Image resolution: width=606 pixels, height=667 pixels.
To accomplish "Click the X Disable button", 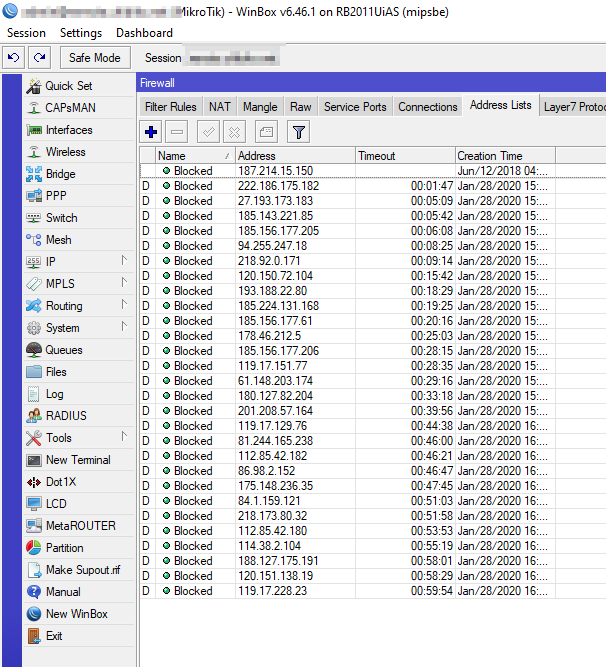I will pyautogui.click(x=234, y=132).
